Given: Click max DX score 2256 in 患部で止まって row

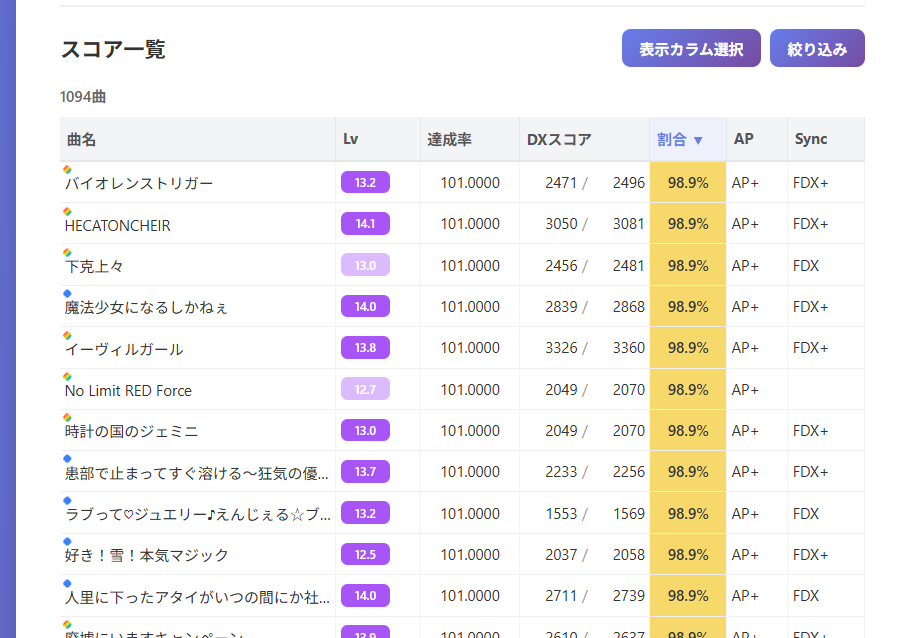Looking at the screenshot, I should pyautogui.click(x=628, y=472).
